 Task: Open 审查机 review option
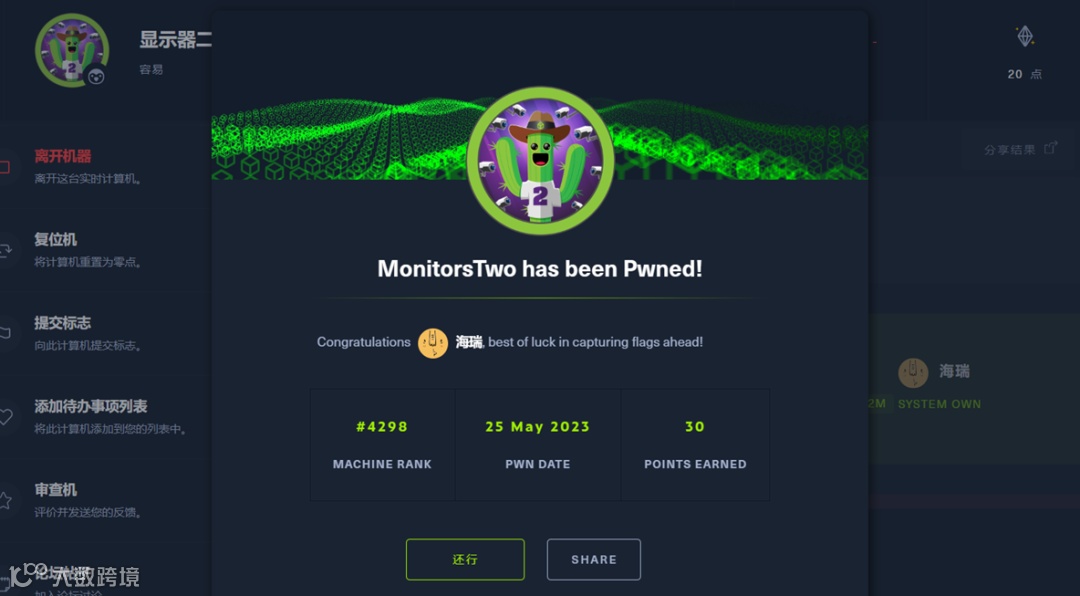click(x=56, y=490)
